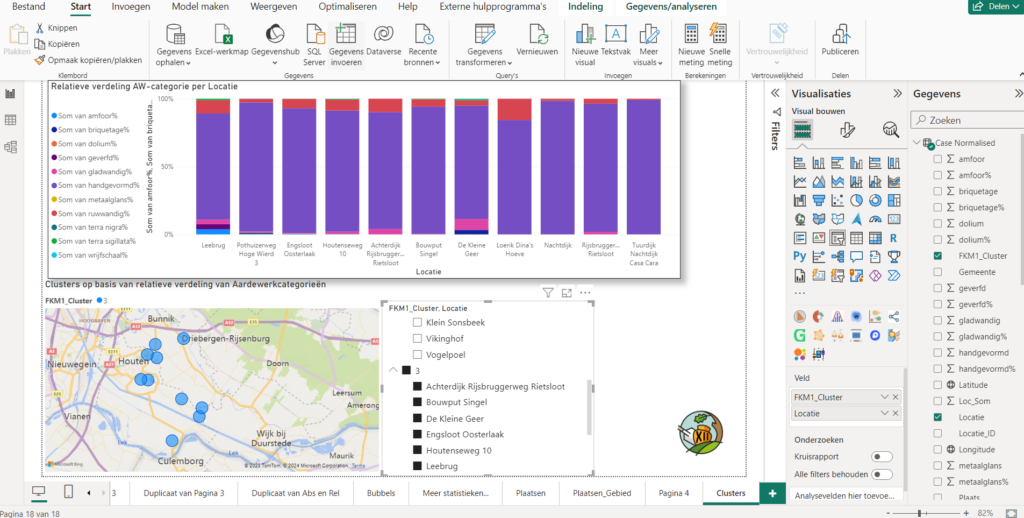Click the focus mode icon on slicer
The width and height of the screenshot is (1024, 518).
coord(566,293)
